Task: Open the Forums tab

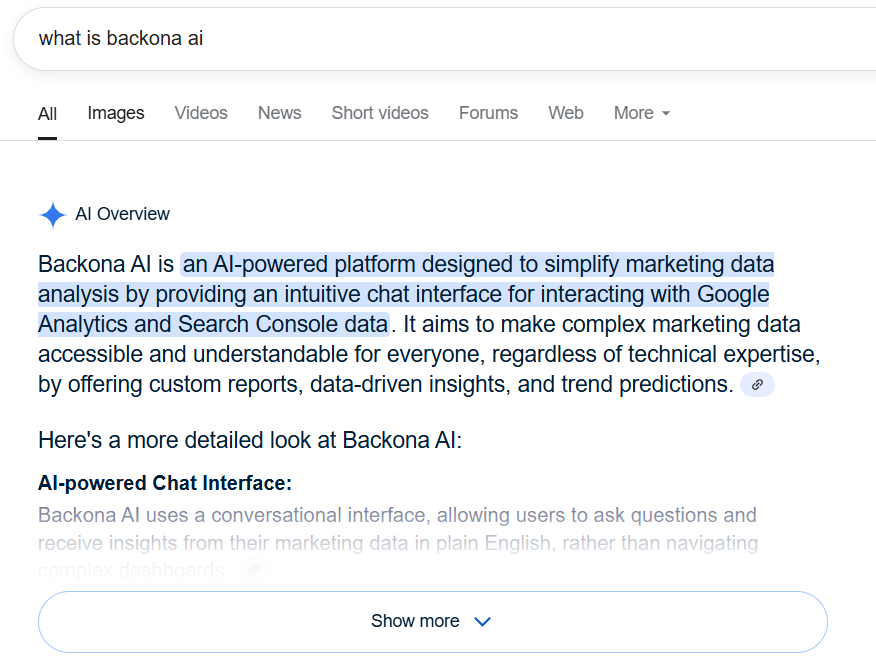Action: 488,113
